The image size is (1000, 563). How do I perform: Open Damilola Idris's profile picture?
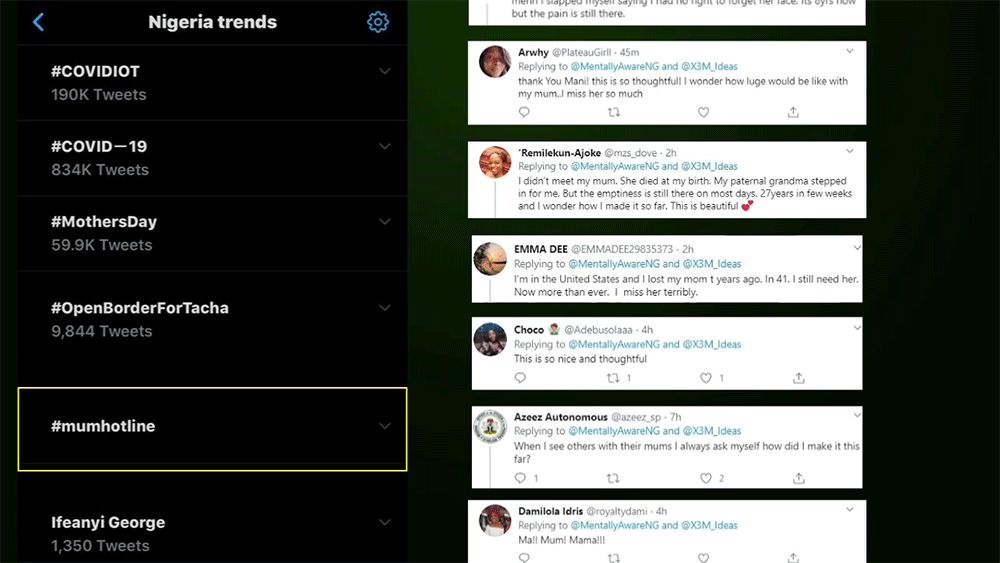(x=495, y=520)
